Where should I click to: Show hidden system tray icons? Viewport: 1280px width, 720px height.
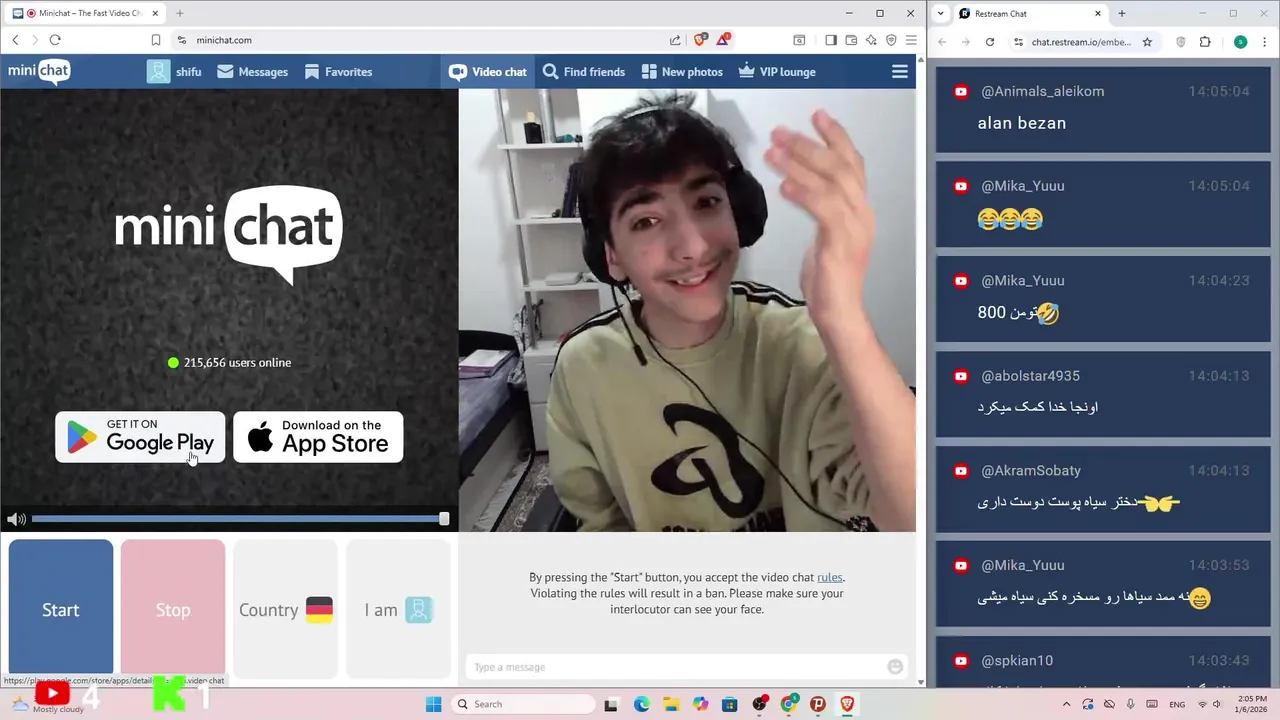[x=1066, y=704]
